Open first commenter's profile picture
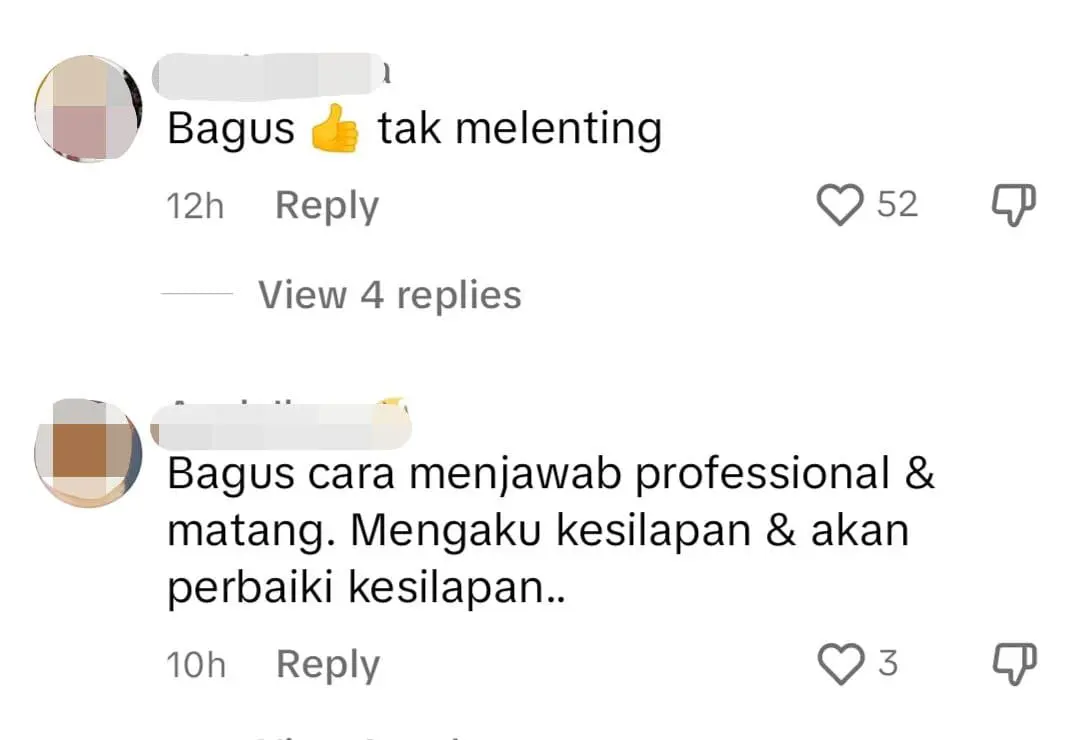1072x740 pixels. point(88,109)
